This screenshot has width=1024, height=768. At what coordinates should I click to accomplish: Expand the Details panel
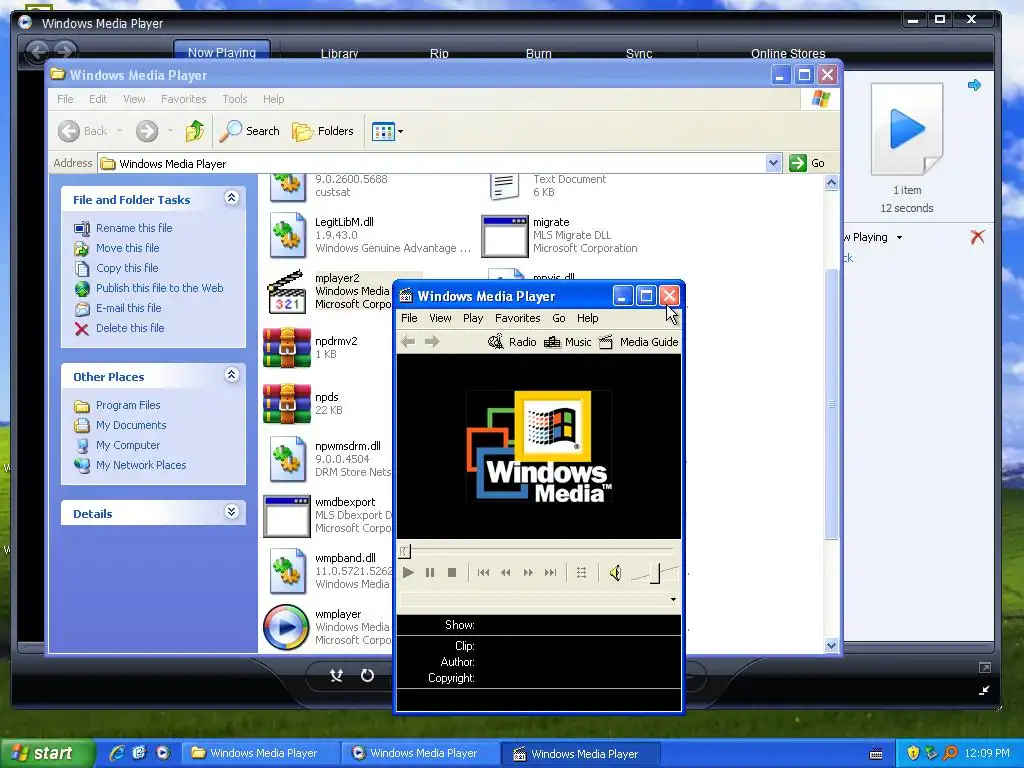231,512
